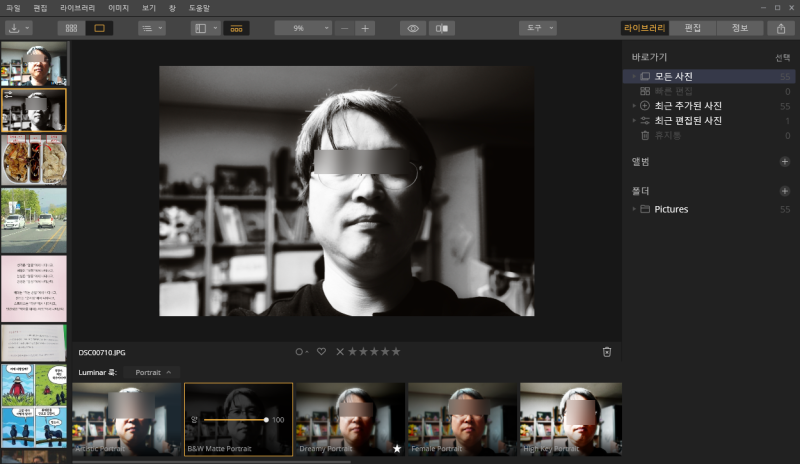Switch to the 라이브러리 tab

(x=644, y=28)
